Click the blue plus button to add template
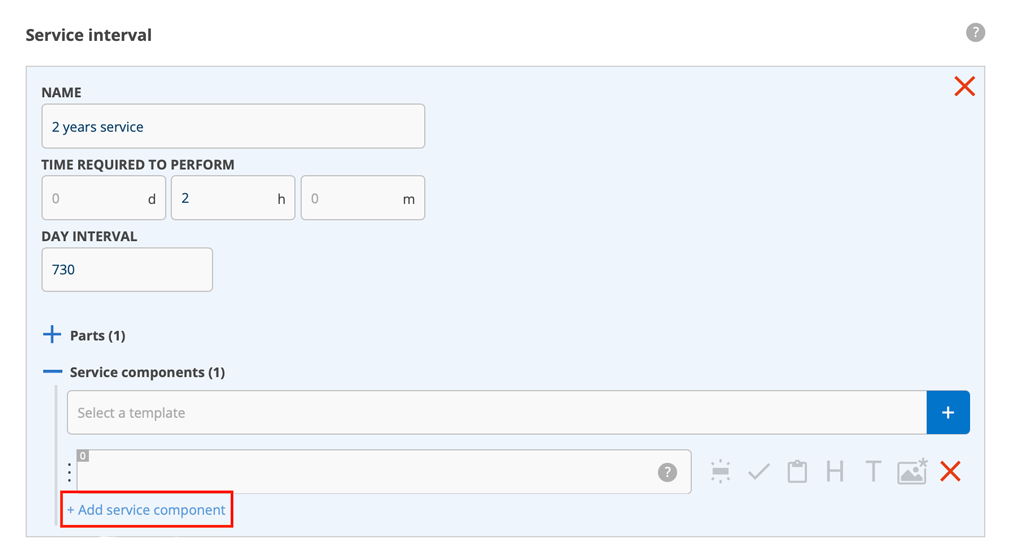 point(948,413)
